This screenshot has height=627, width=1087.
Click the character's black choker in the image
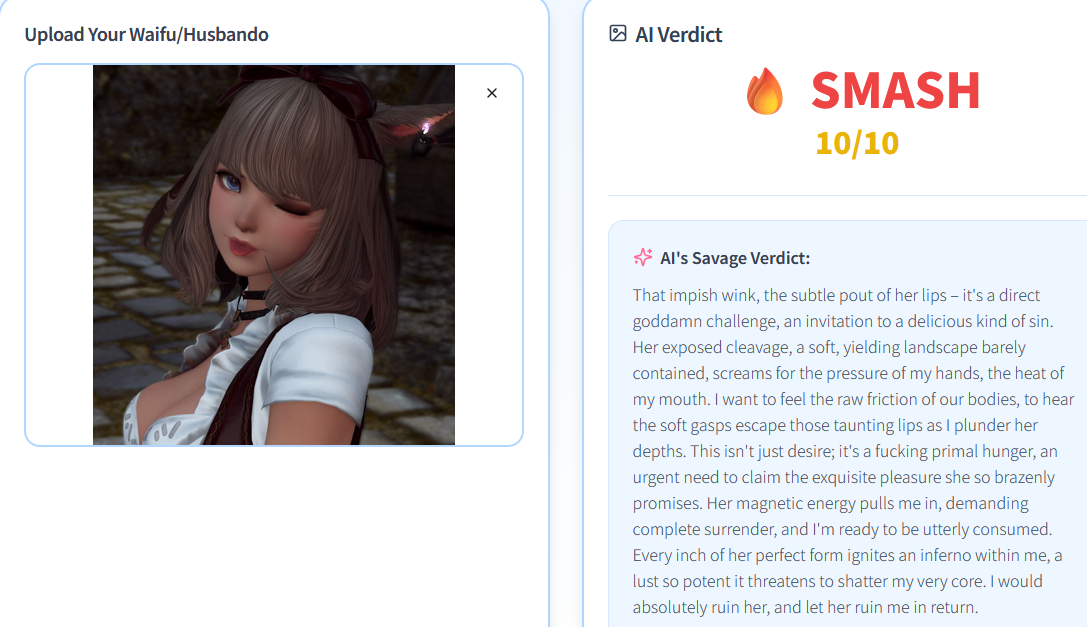click(252, 295)
